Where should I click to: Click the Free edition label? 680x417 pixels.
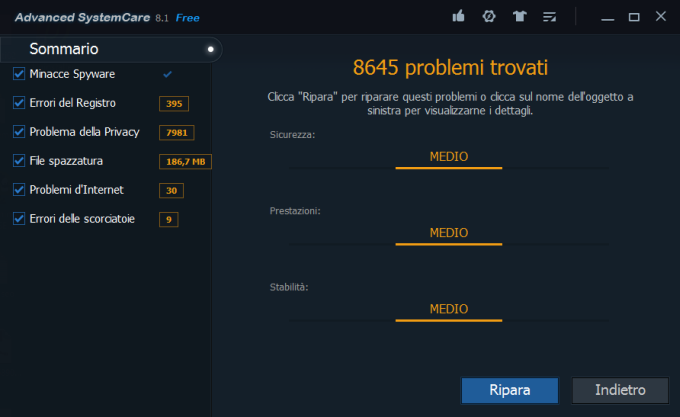pyautogui.click(x=187, y=18)
